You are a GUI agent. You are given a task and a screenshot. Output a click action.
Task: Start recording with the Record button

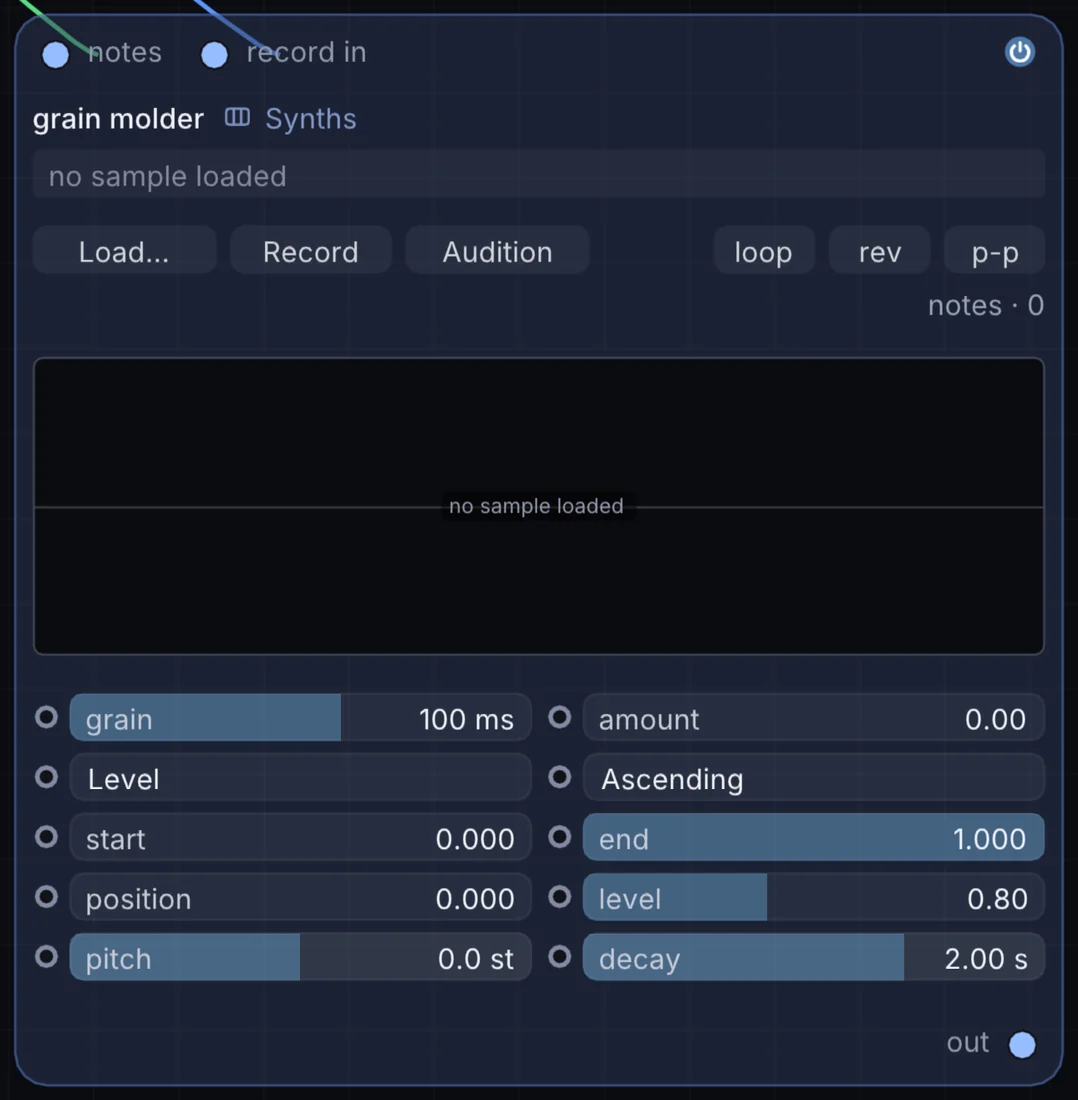click(311, 250)
